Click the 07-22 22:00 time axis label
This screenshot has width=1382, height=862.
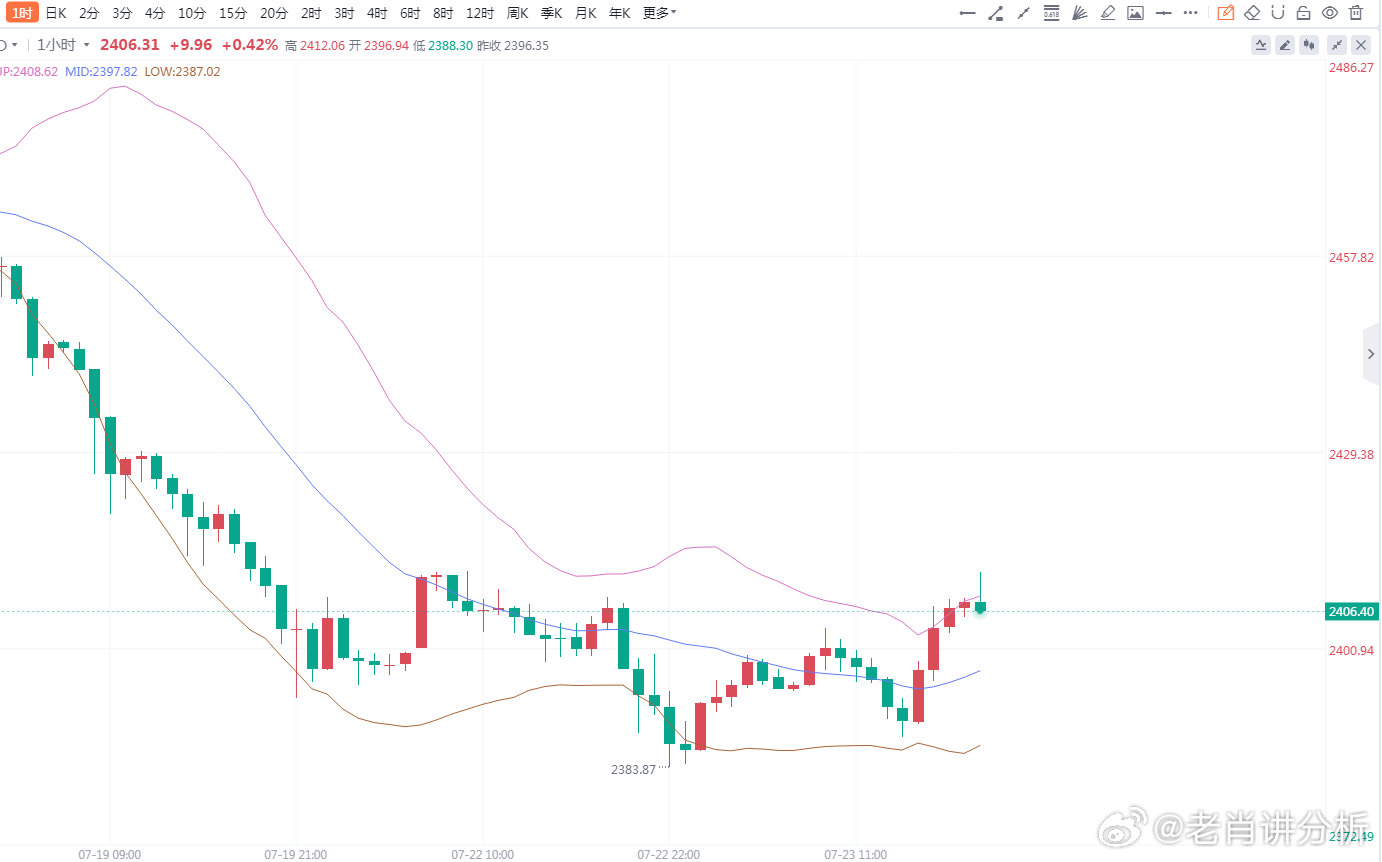(668, 855)
